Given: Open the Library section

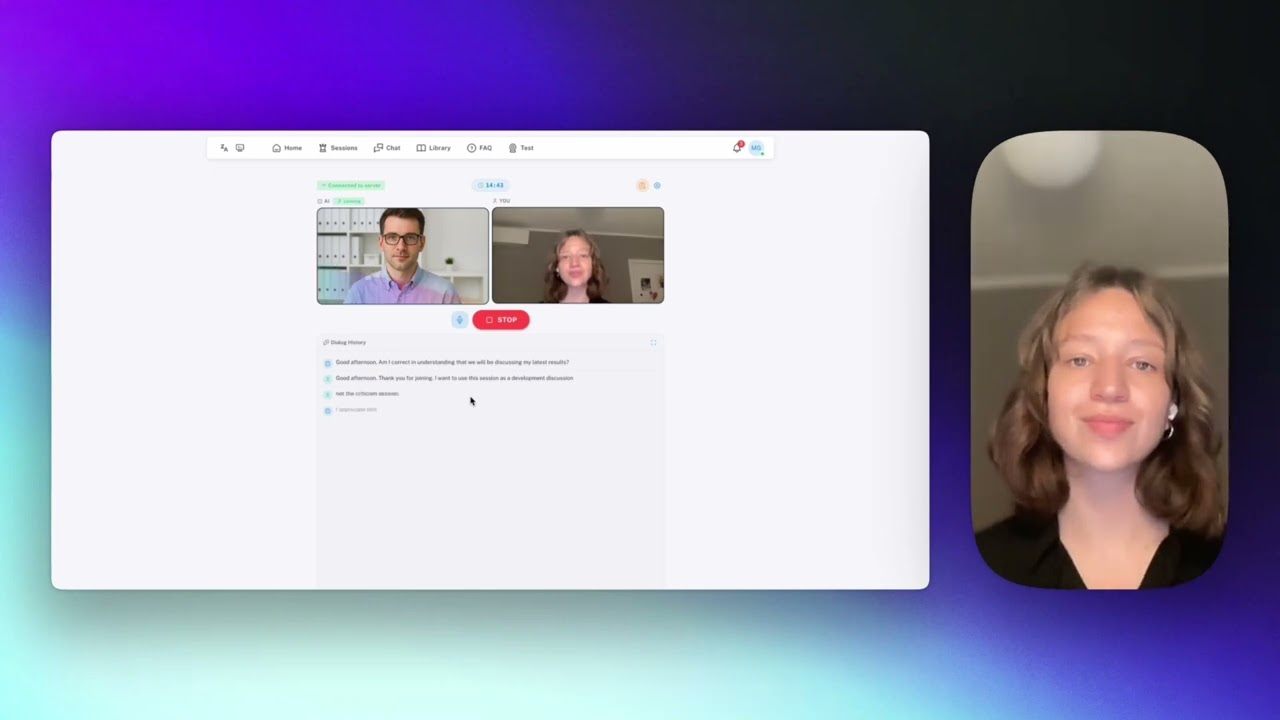Looking at the screenshot, I should (434, 148).
